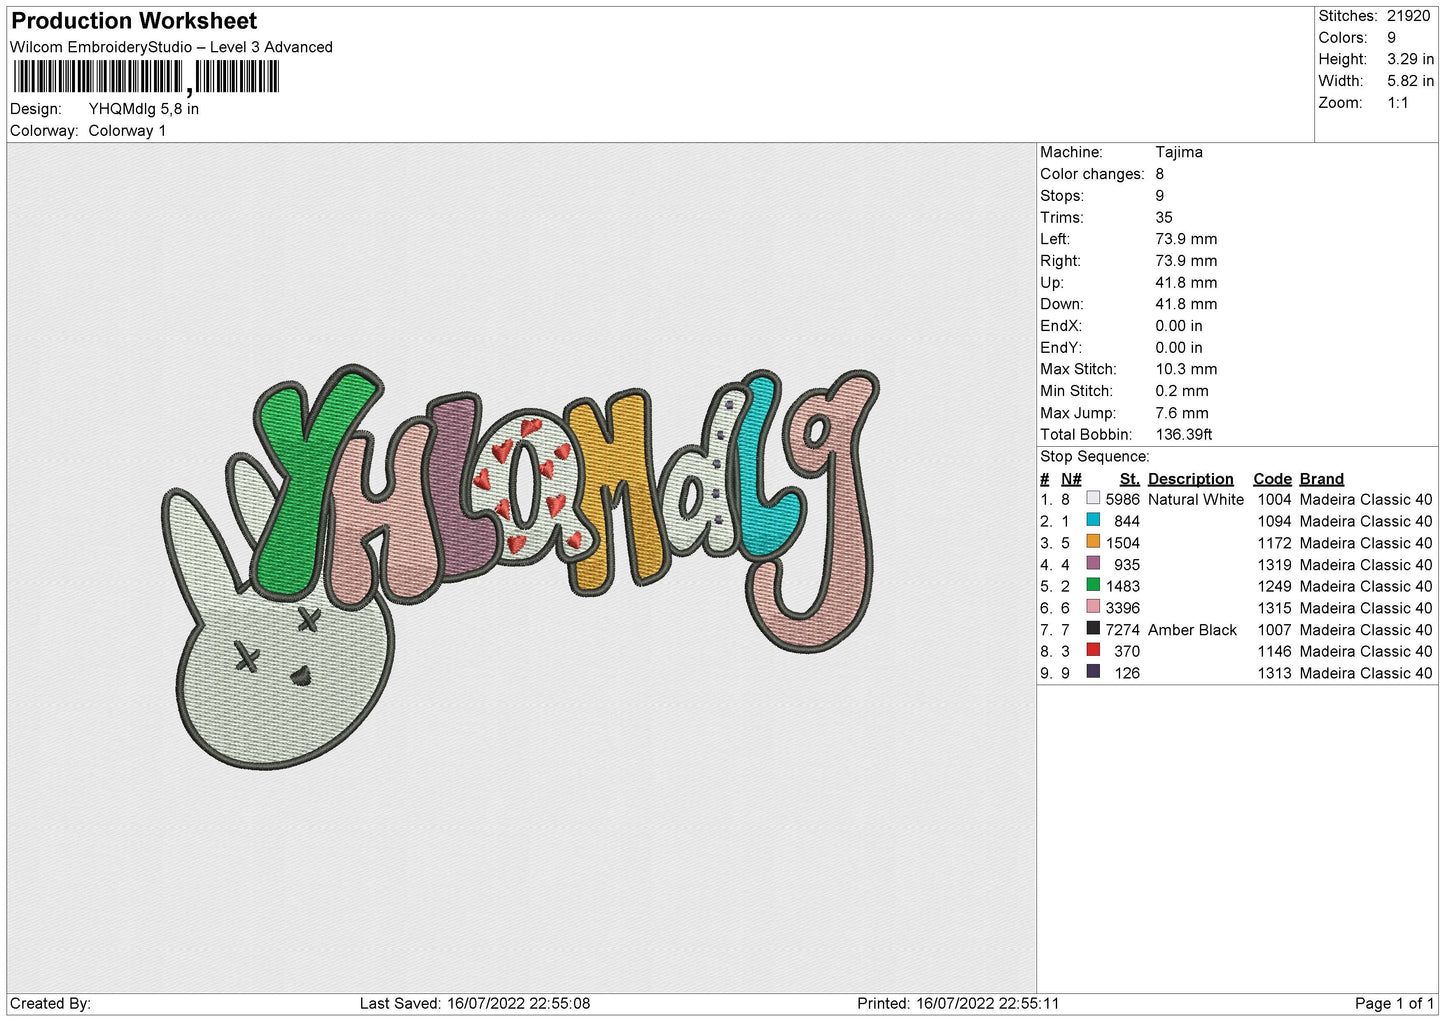Click the green letter Y in the design
This screenshot has width=1445, height=1021.
coord(315,480)
